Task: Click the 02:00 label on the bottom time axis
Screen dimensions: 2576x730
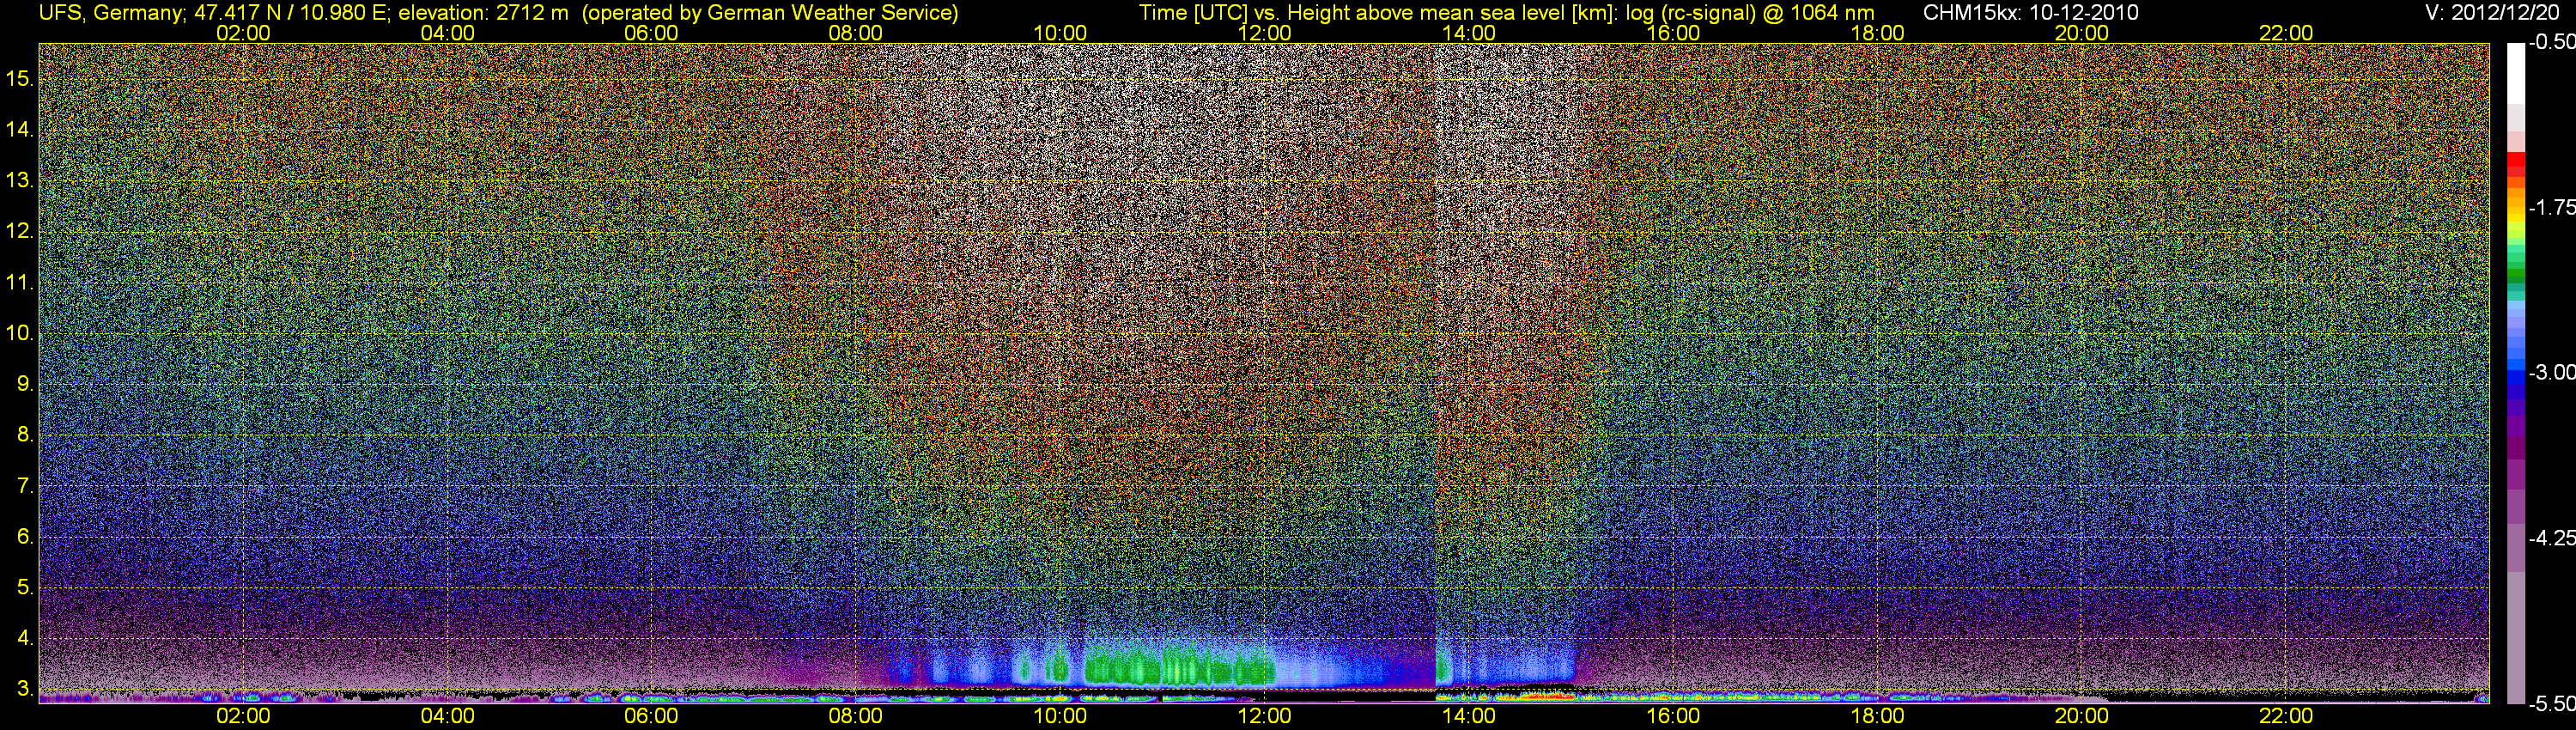Action: point(243,716)
